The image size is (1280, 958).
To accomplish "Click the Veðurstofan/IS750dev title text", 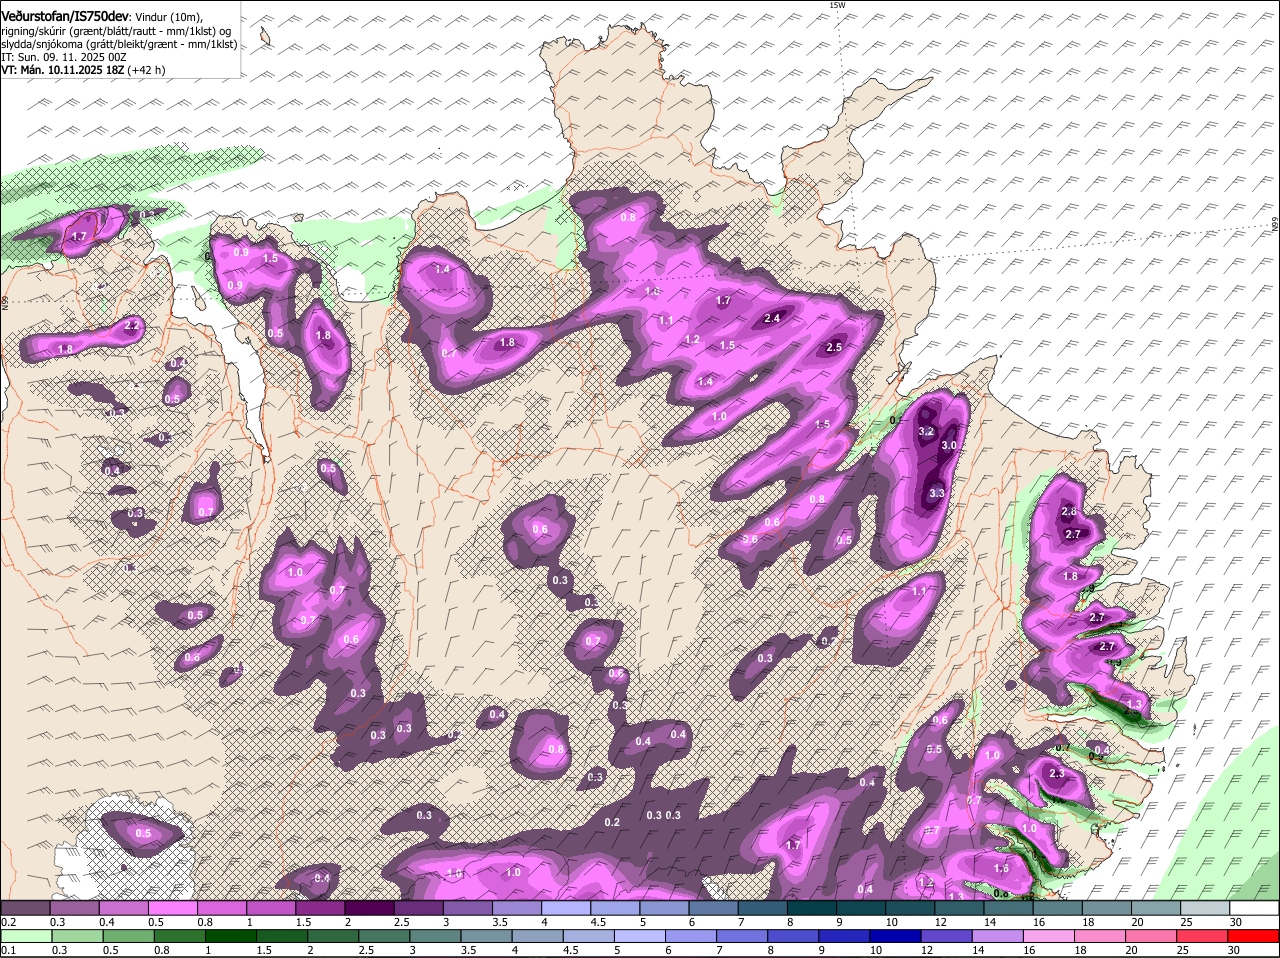I will [x=64, y=16].
